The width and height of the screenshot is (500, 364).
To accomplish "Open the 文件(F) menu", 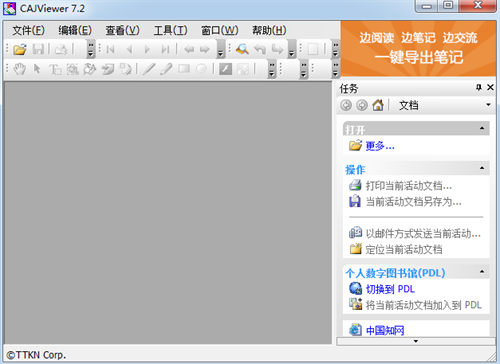I will tap(28, 30).
